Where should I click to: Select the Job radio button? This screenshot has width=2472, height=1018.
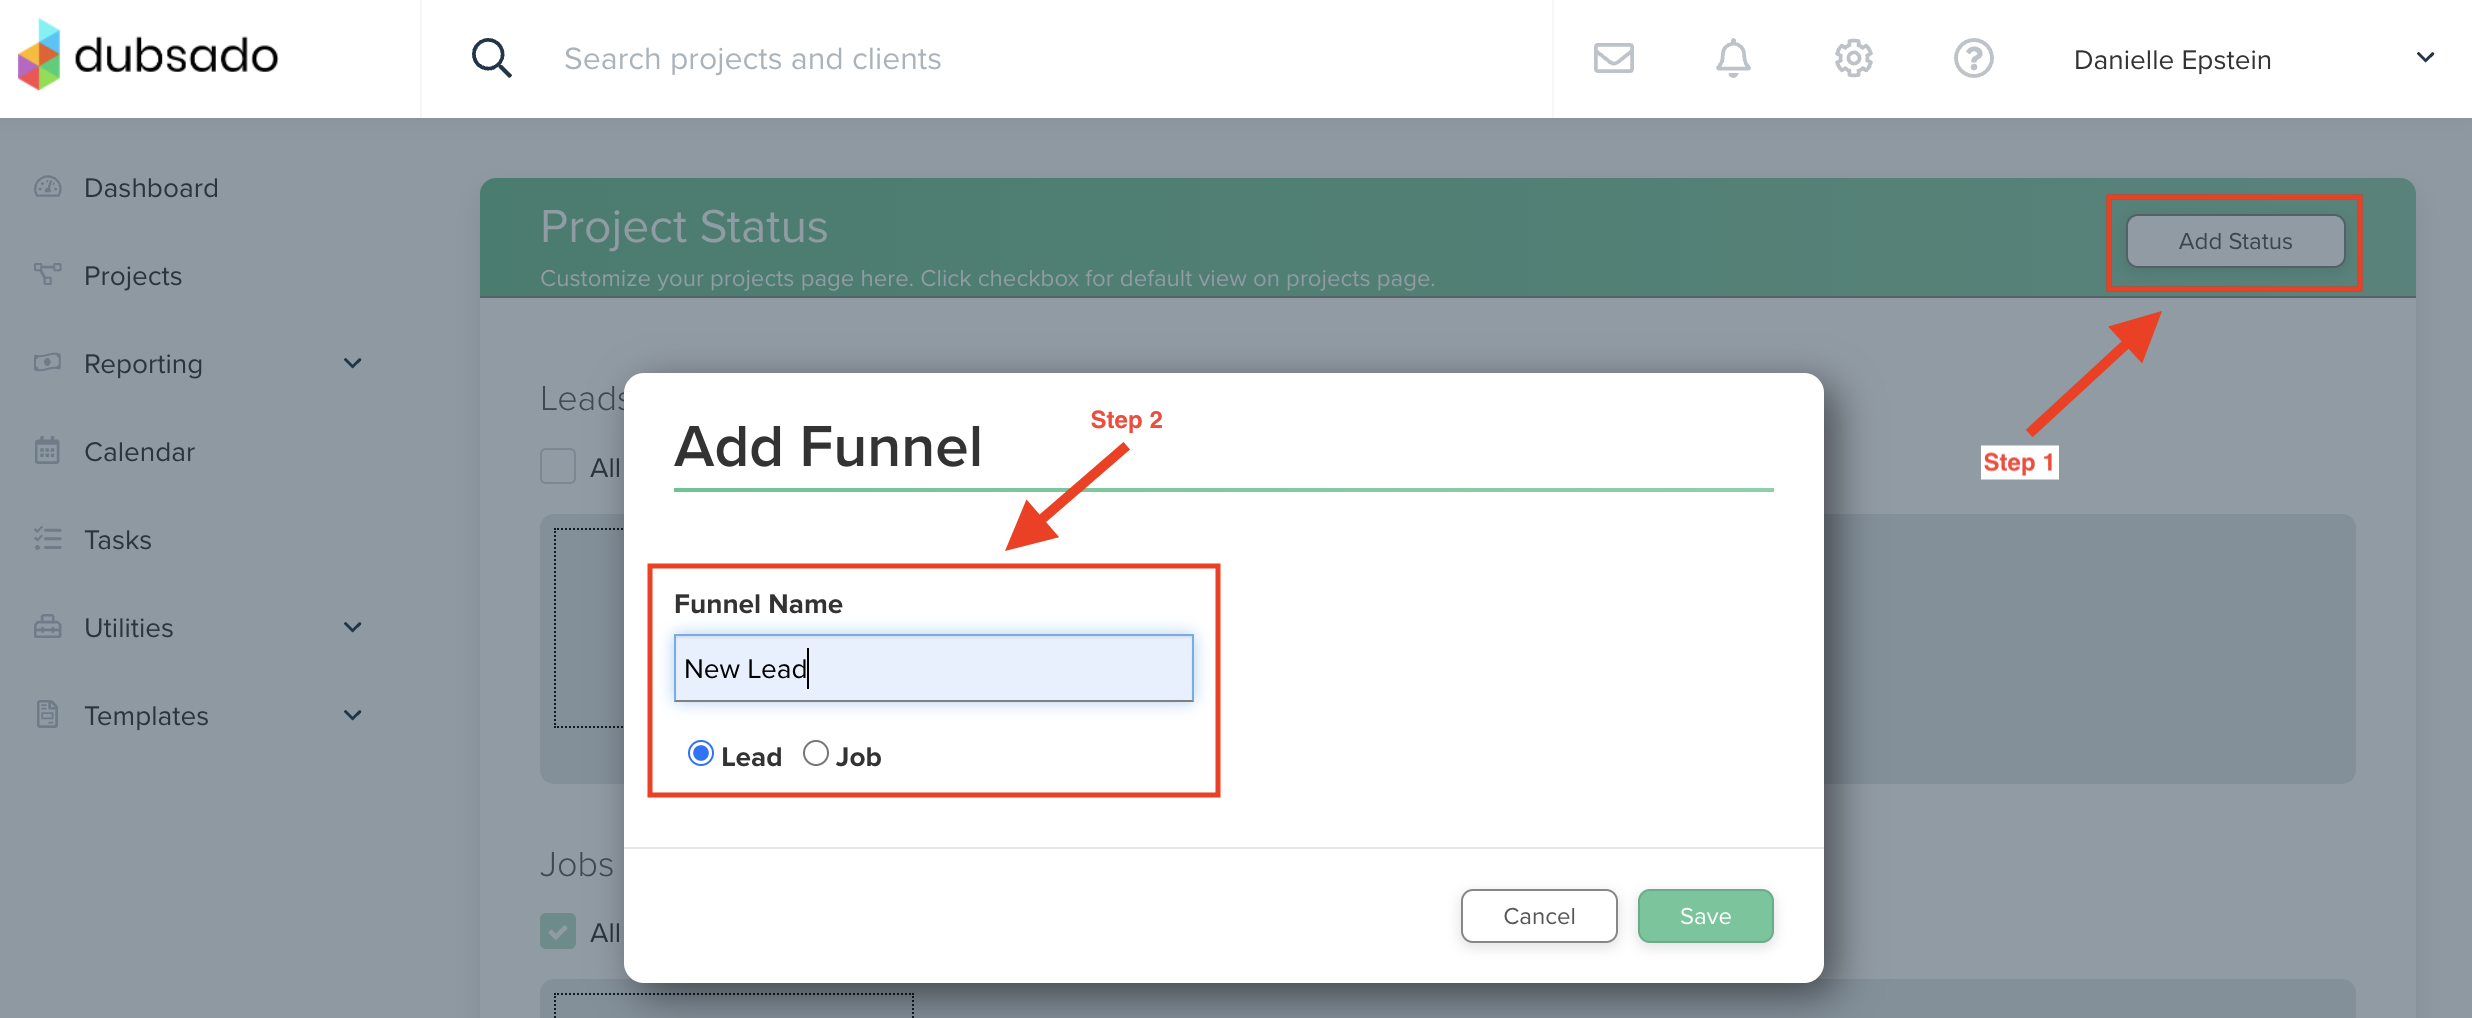(815, 753)
